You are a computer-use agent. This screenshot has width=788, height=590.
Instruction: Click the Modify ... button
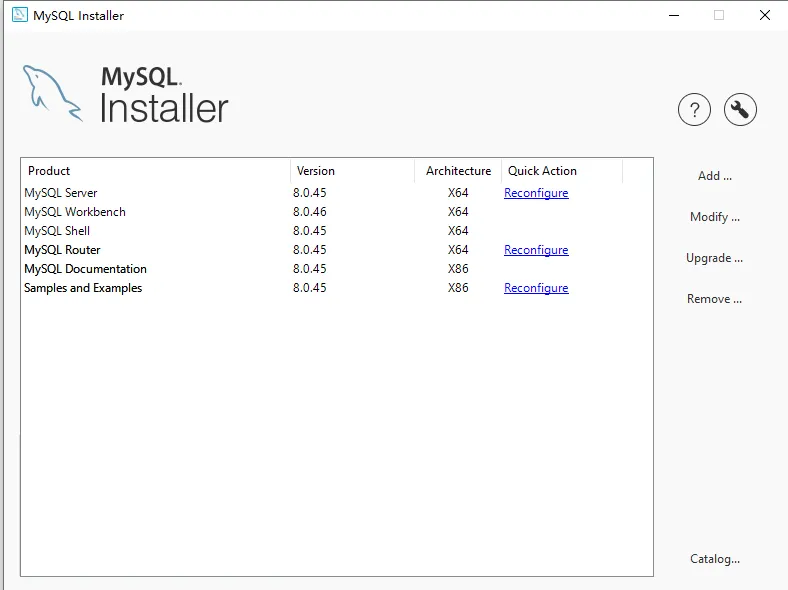point(715,217)
